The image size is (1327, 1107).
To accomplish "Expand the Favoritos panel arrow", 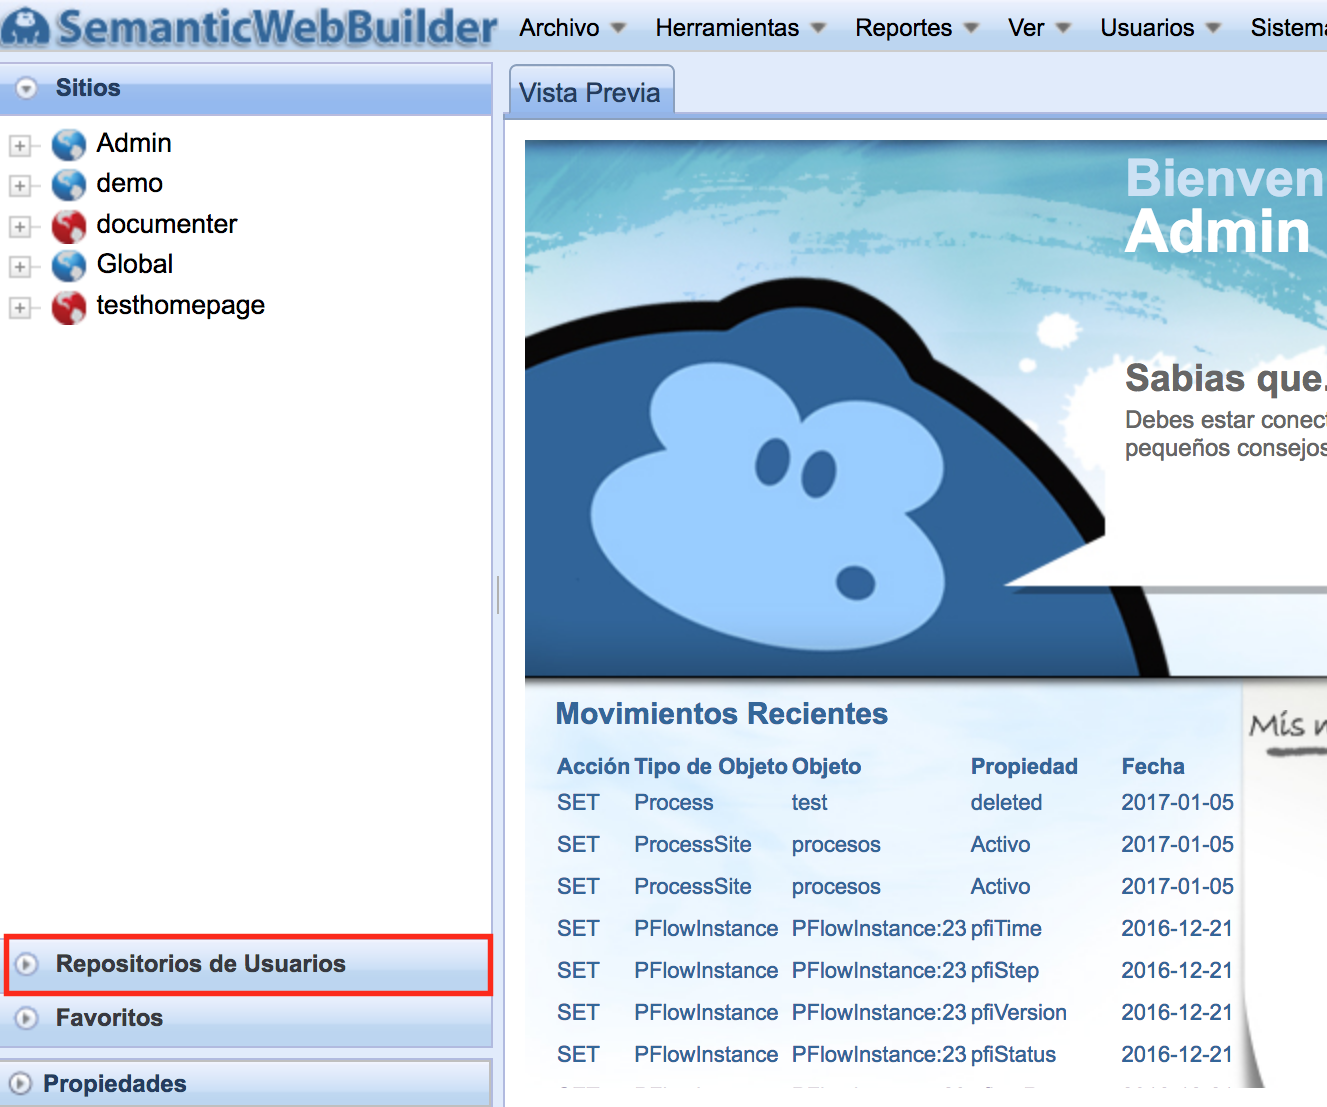I will point(27,1018).
